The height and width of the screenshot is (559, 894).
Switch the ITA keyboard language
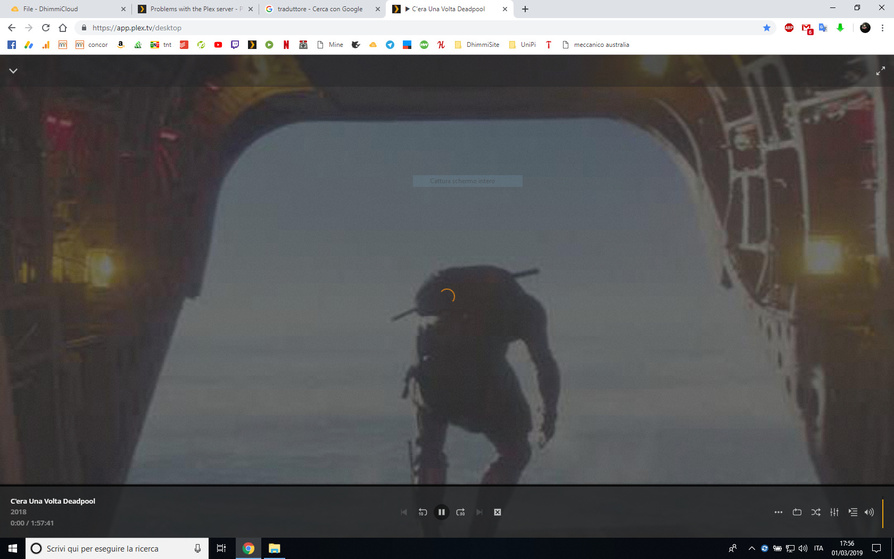pyautogui.click(x=819, y=548)
